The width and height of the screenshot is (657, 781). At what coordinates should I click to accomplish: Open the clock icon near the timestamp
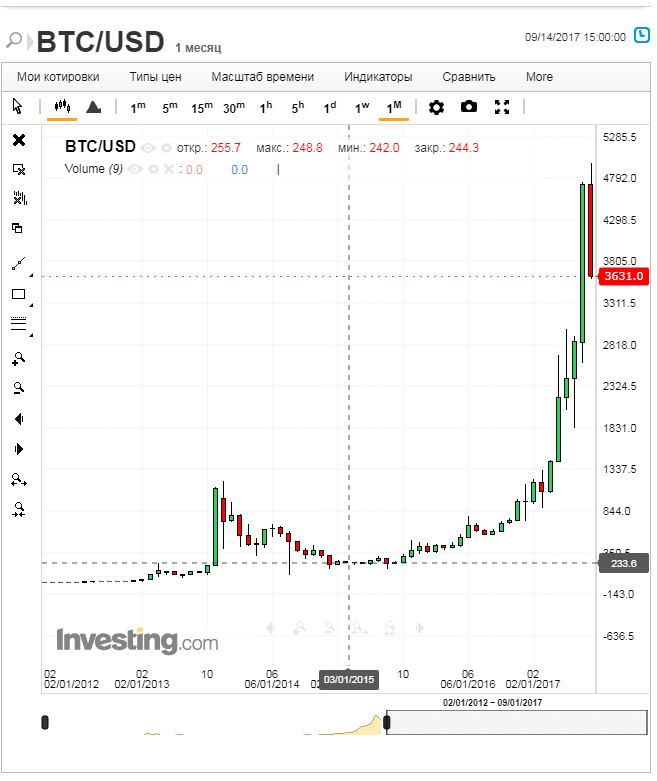[x=642, y=35]
